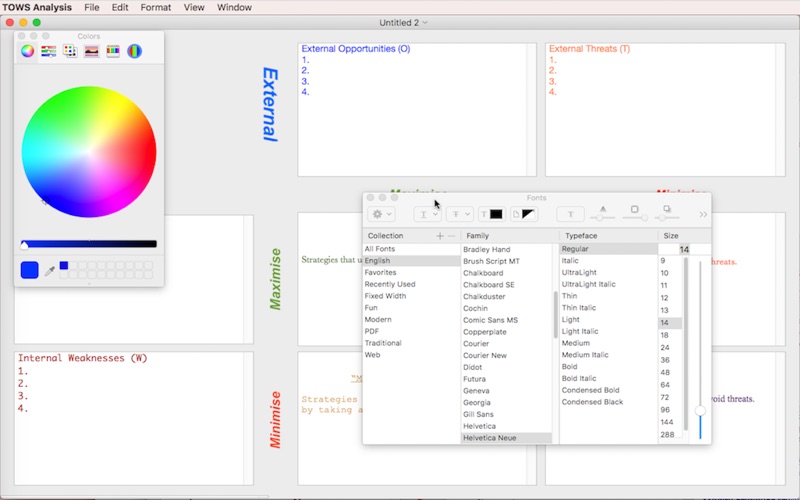Select the Condensed Black typeface
The height and width of the screenshot is (500, 800).
point(608,402)
